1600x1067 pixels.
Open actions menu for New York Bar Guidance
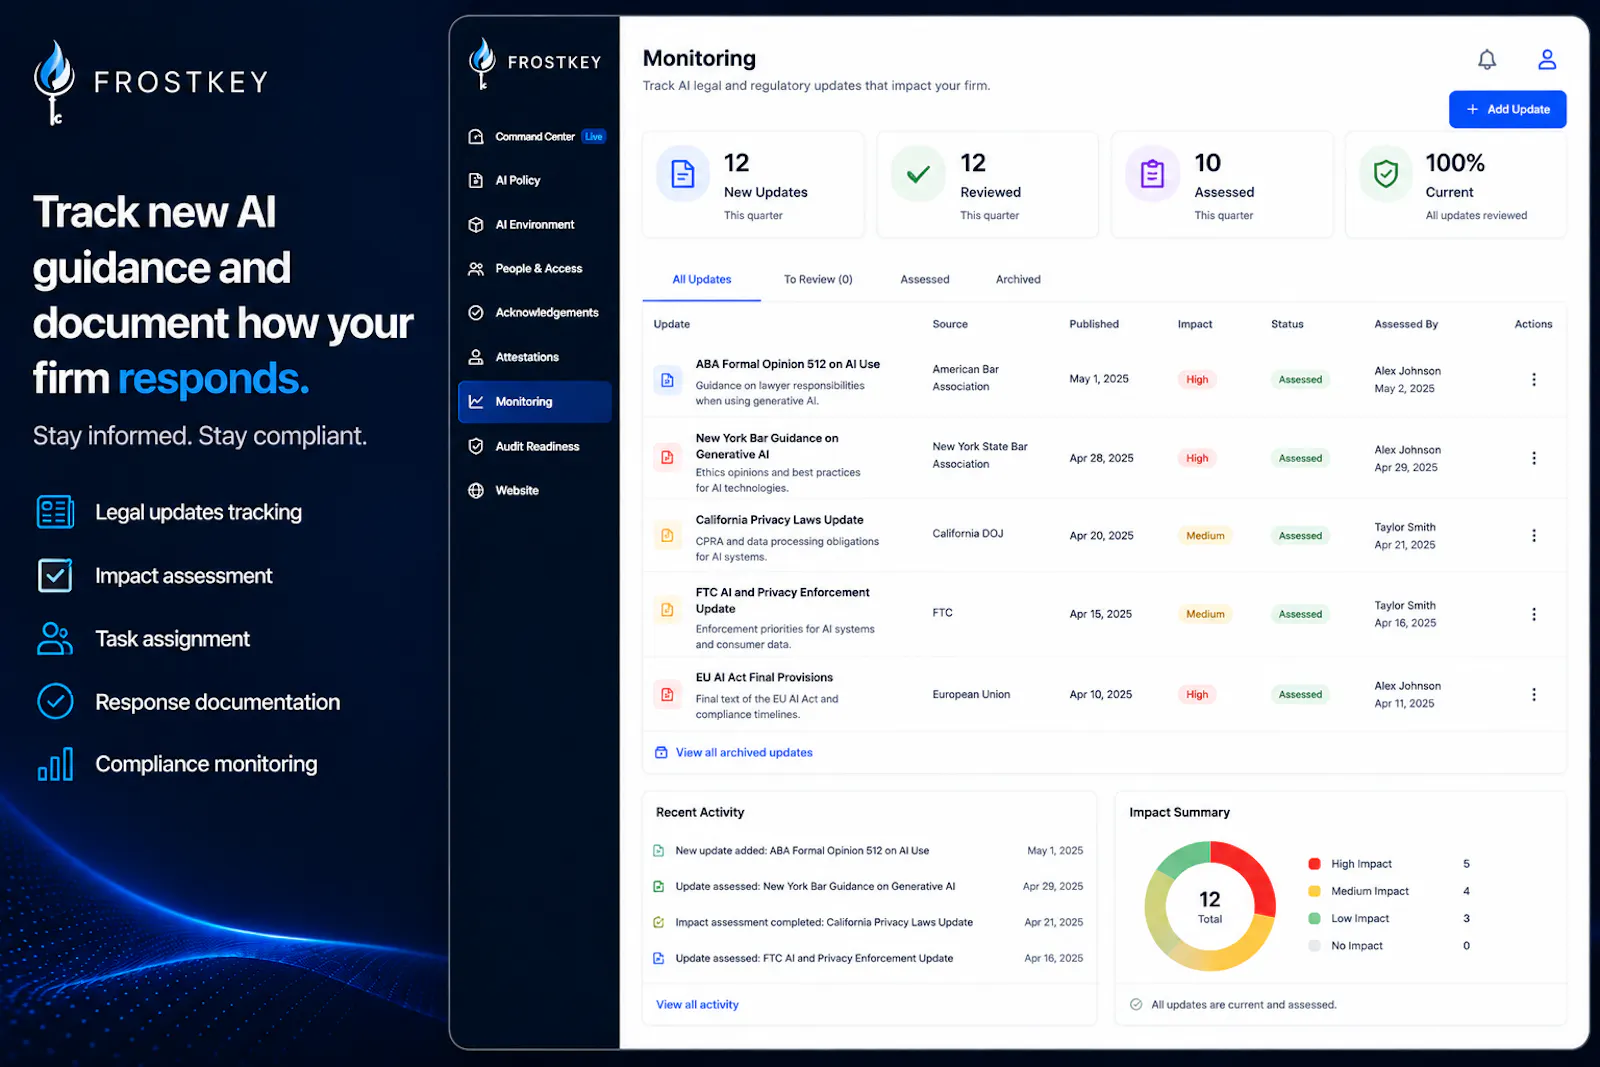[1533, 458]
